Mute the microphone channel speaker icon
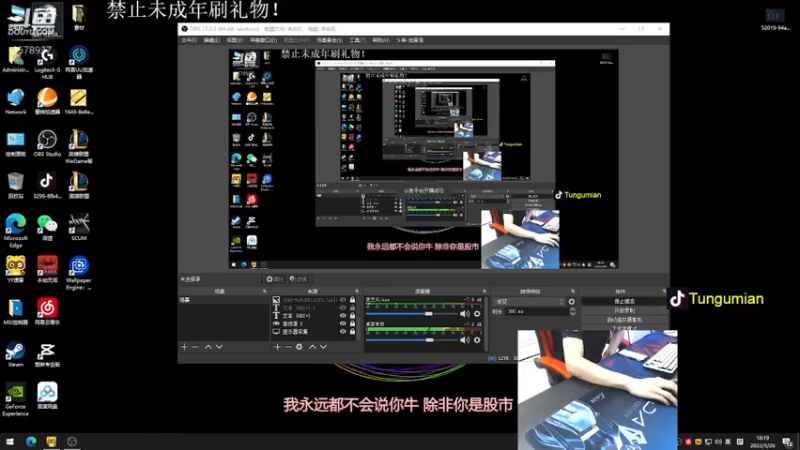The height and width of the screenshot is (450, 800). pos(465,314)
